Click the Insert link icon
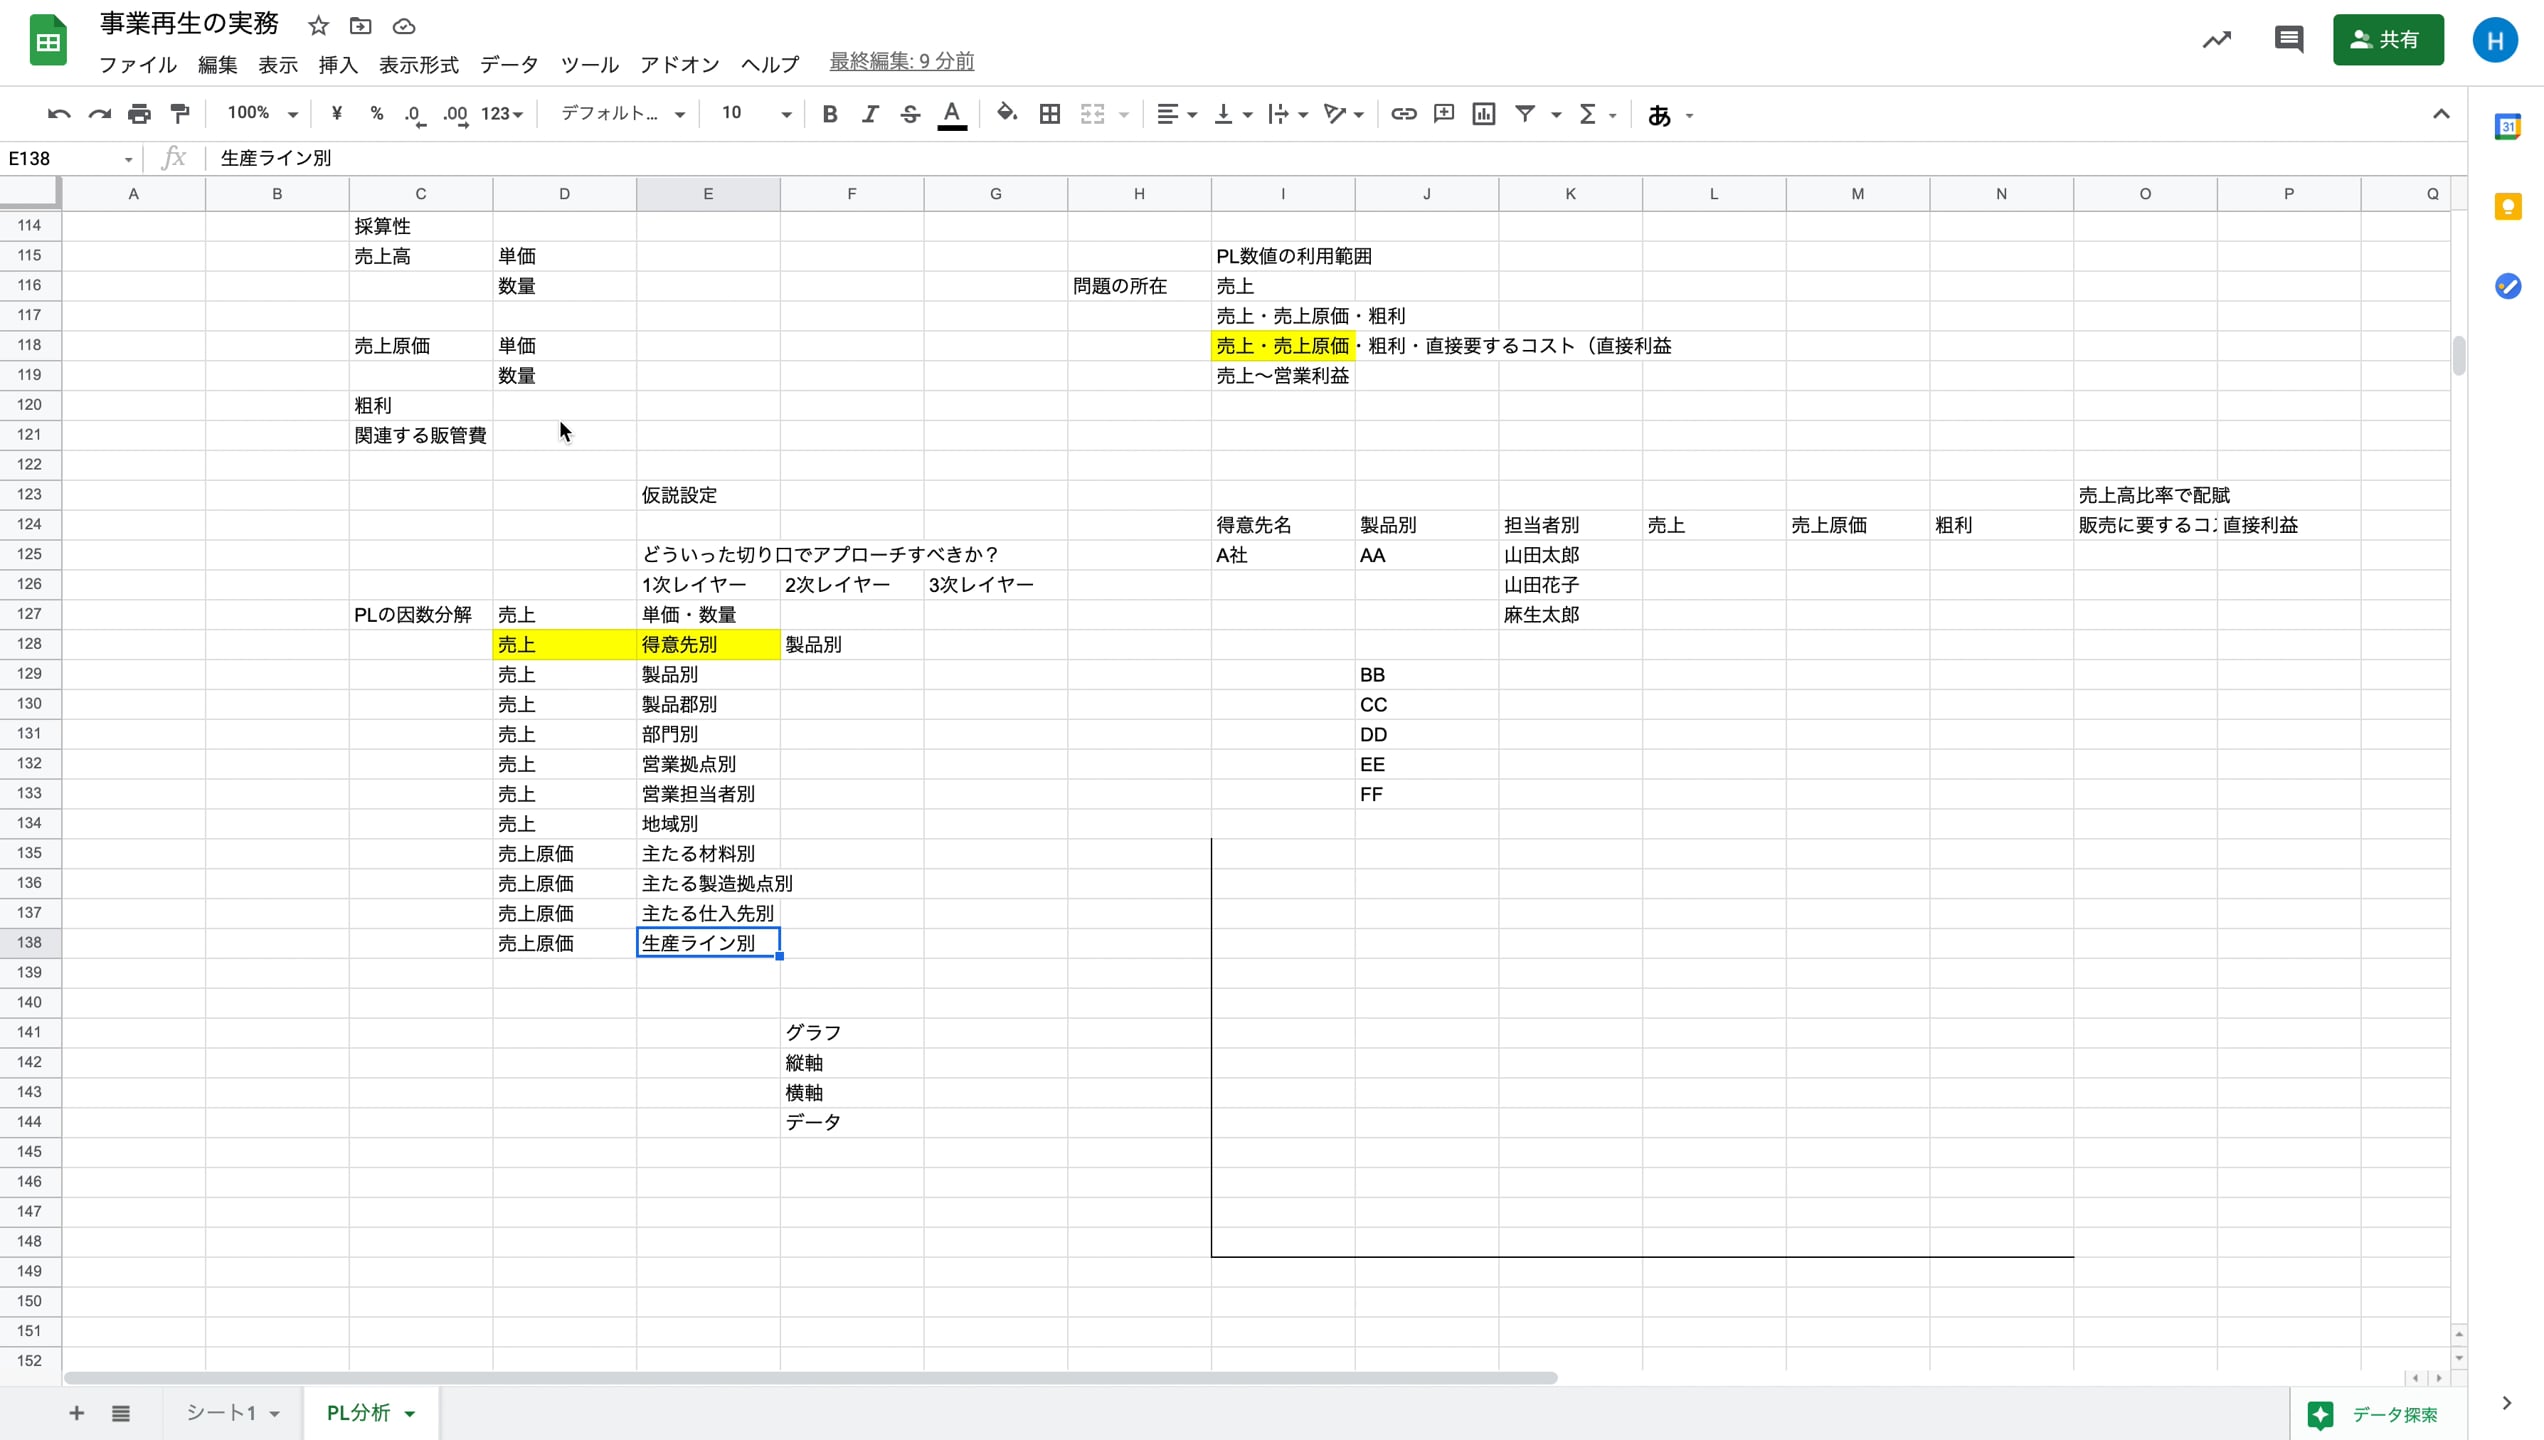The height and width of the screenshot is (1440, 2544). pyautogui.click(x=1403, y=114)
